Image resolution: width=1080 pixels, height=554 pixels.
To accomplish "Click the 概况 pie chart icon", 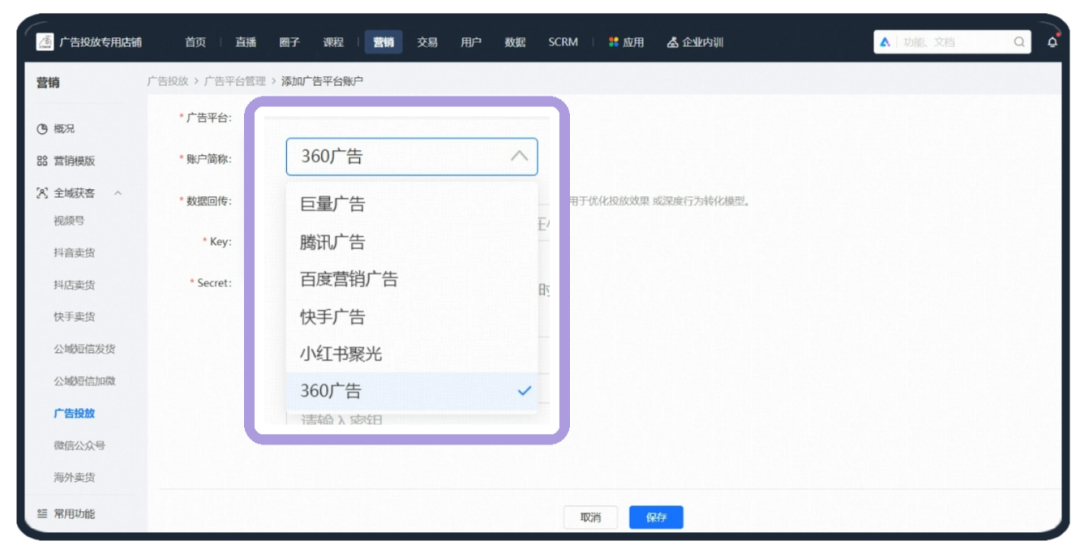I will pos(42,129).
